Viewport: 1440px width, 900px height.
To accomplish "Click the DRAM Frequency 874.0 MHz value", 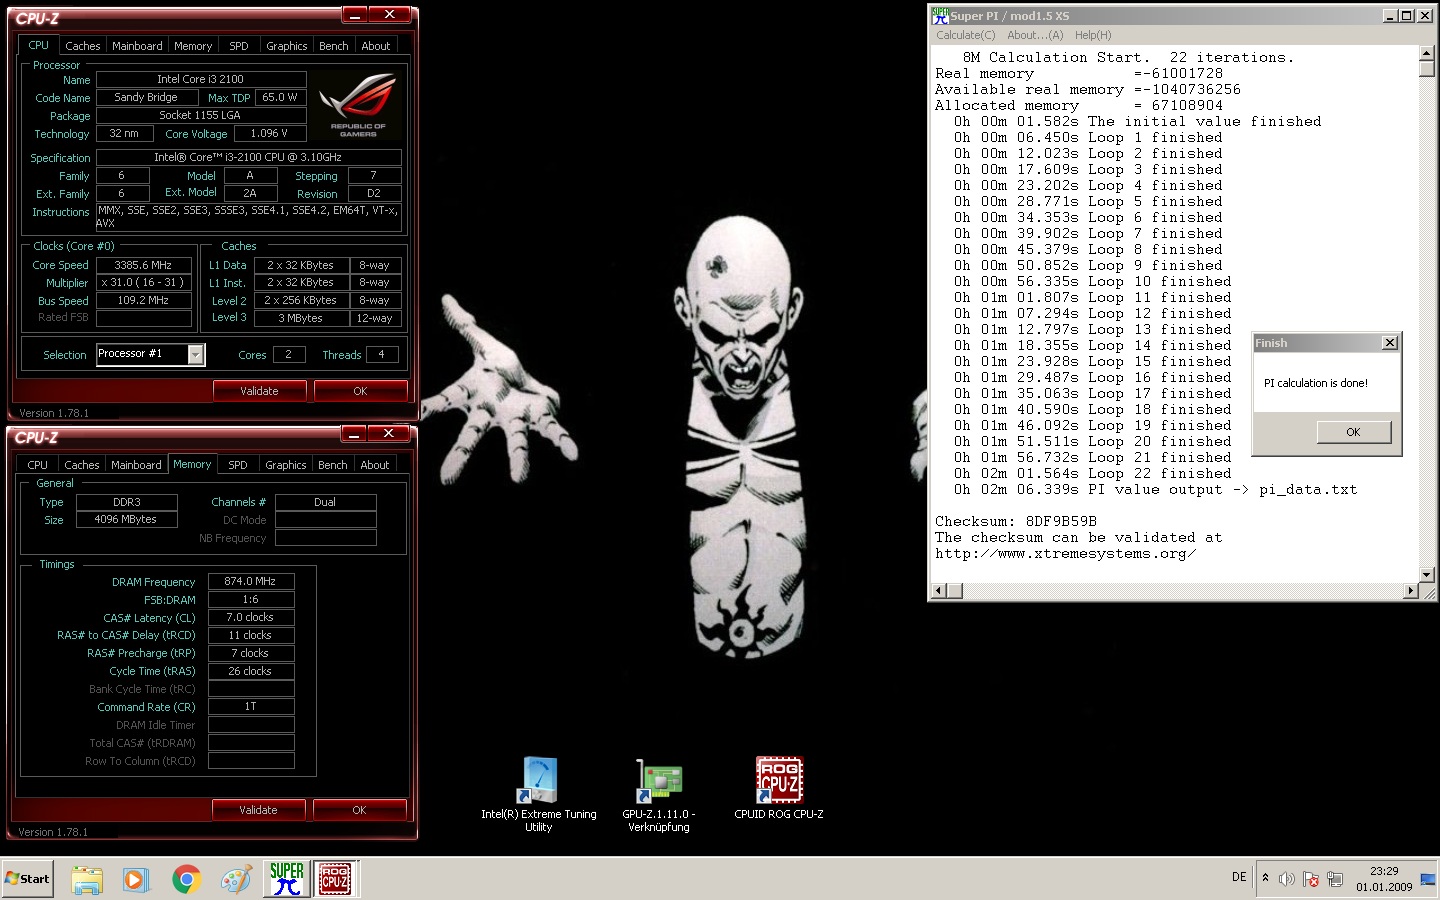I will tap(250, 581).
